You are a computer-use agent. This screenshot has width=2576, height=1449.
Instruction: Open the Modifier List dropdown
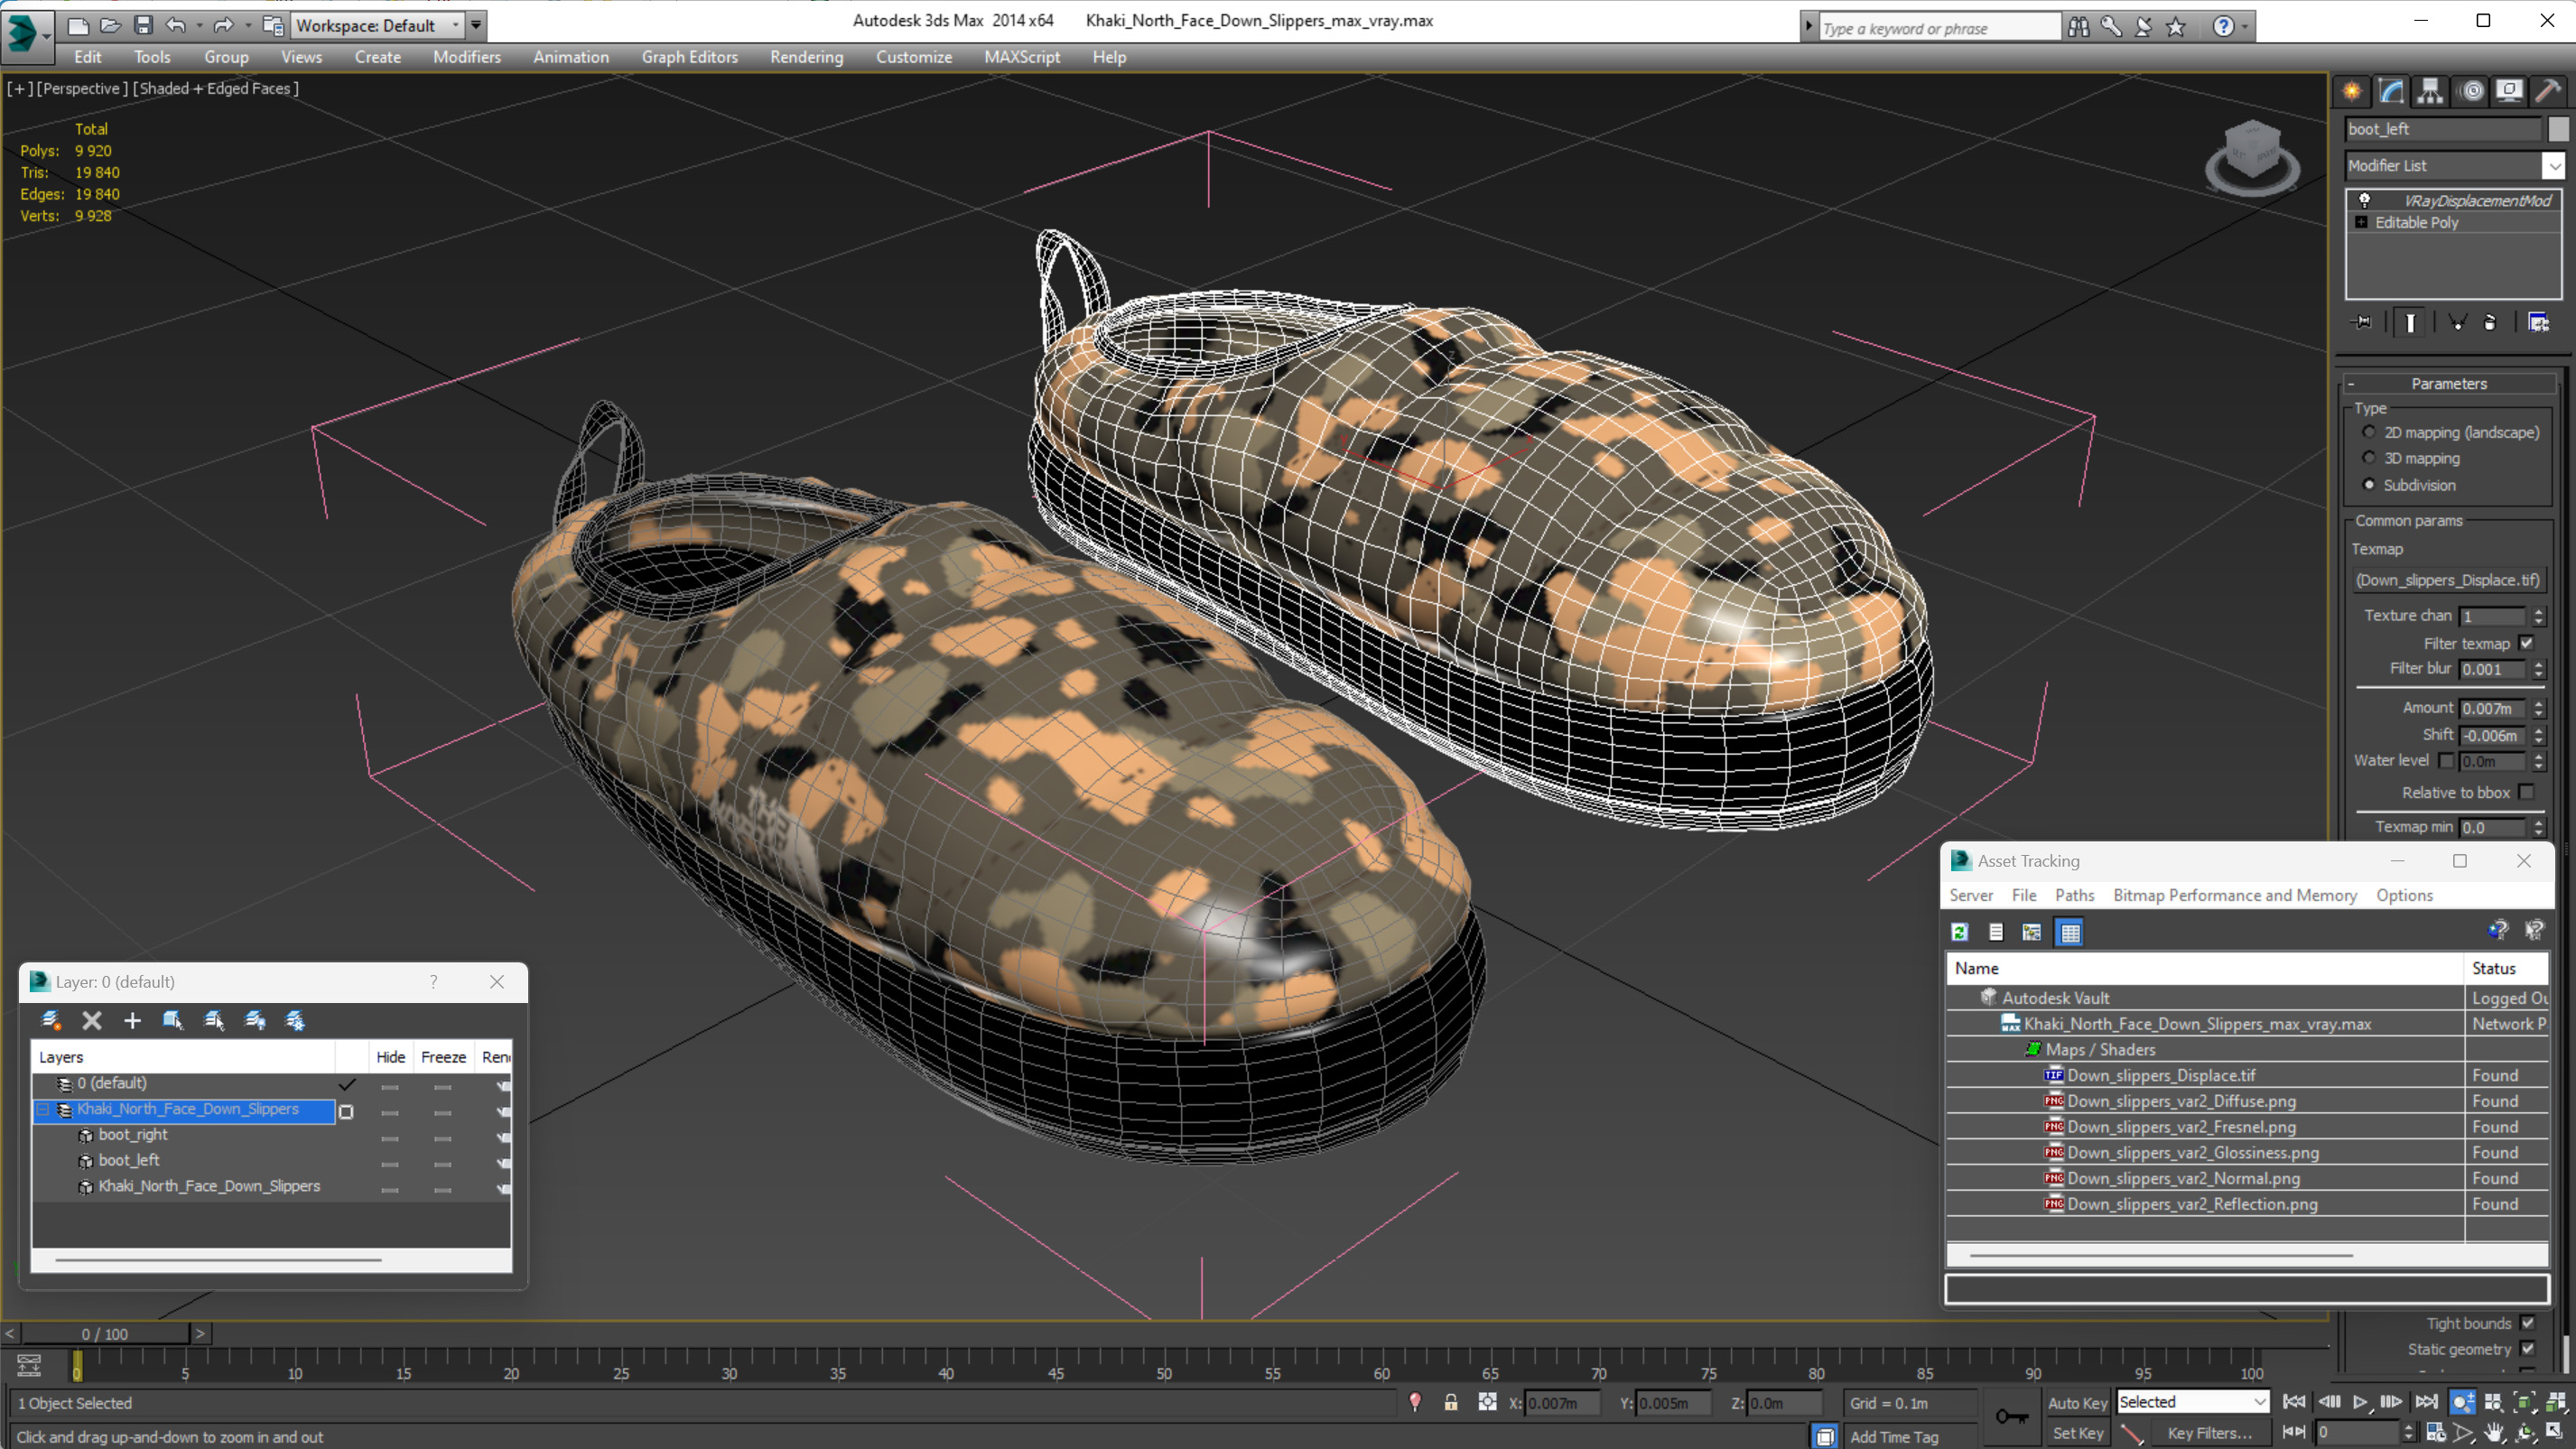coord(2554,165)
